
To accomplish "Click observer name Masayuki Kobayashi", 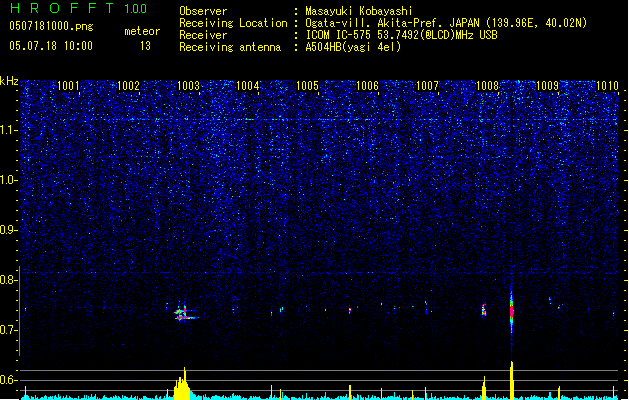I will (359, 11).
